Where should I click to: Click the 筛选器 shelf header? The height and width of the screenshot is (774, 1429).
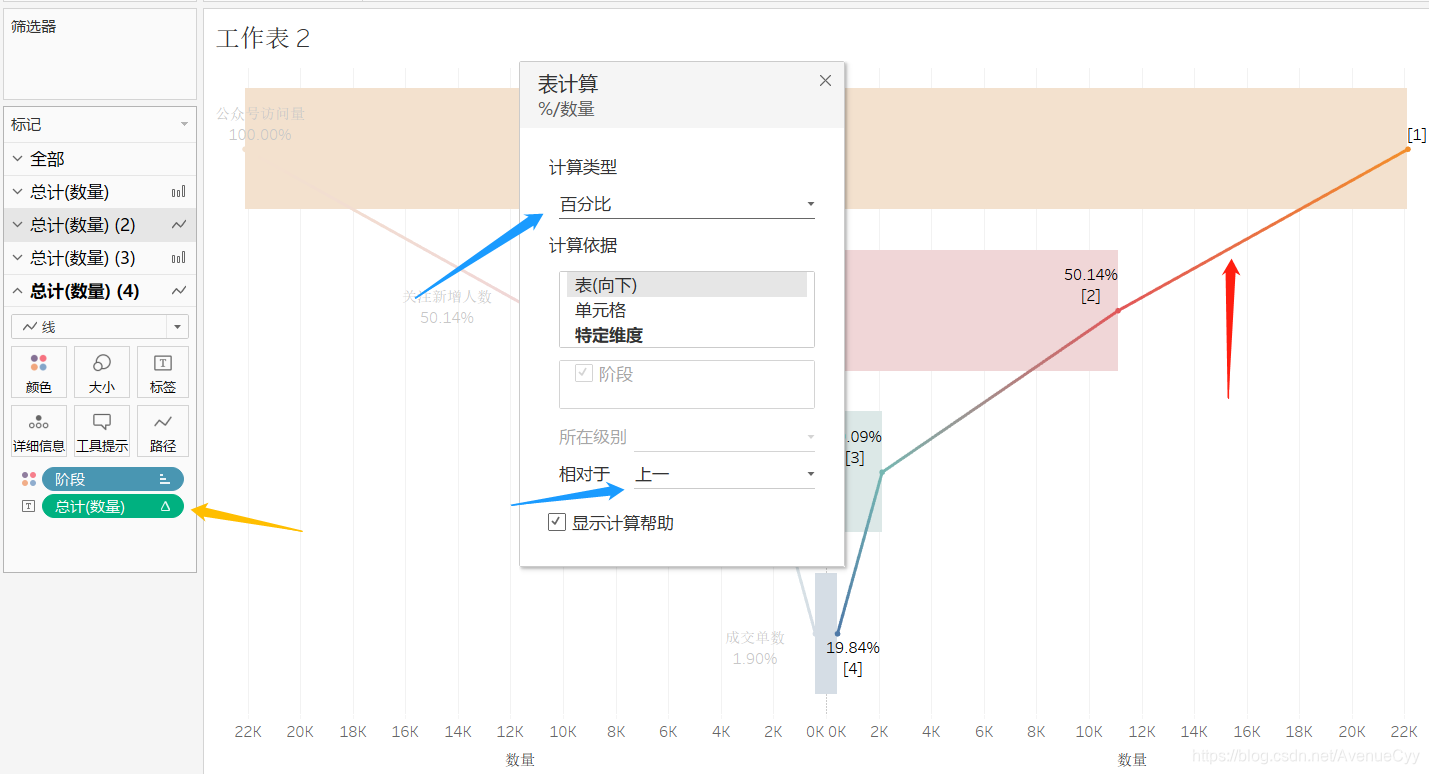34,27
